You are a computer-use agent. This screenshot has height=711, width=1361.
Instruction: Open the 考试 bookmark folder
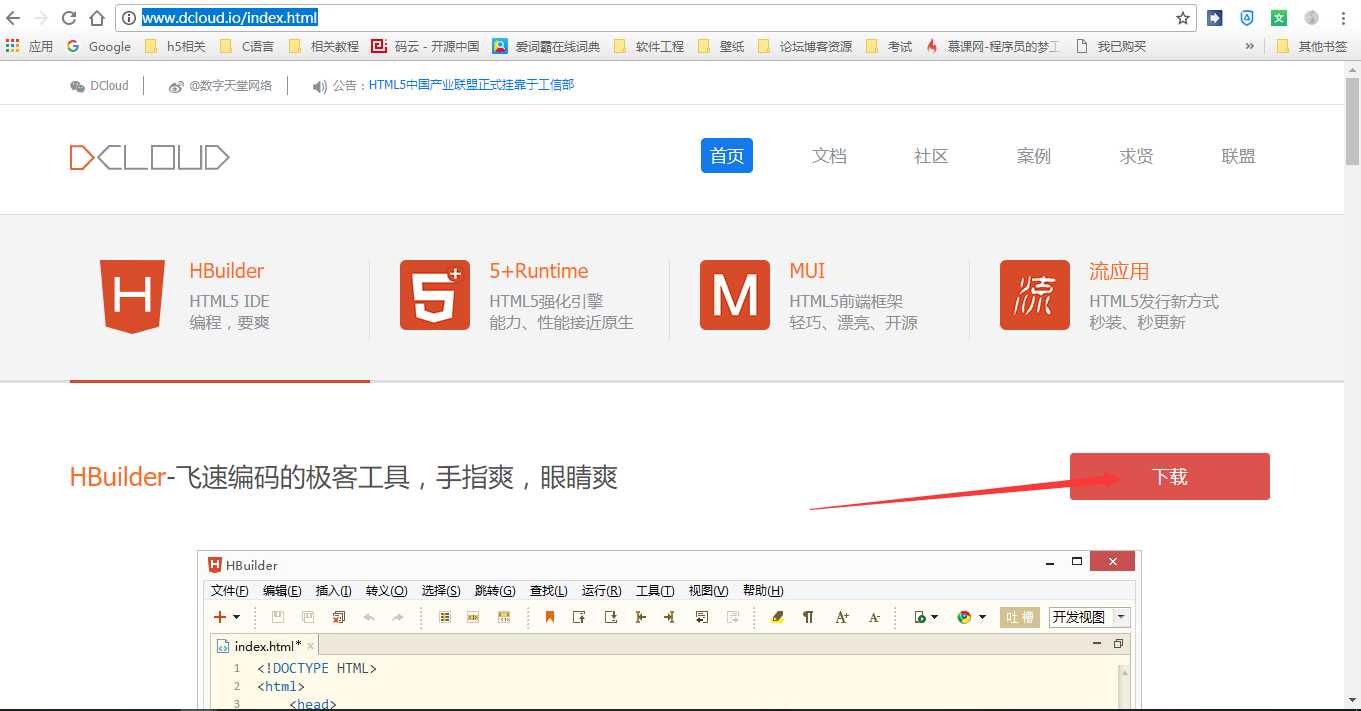point(888,46)
